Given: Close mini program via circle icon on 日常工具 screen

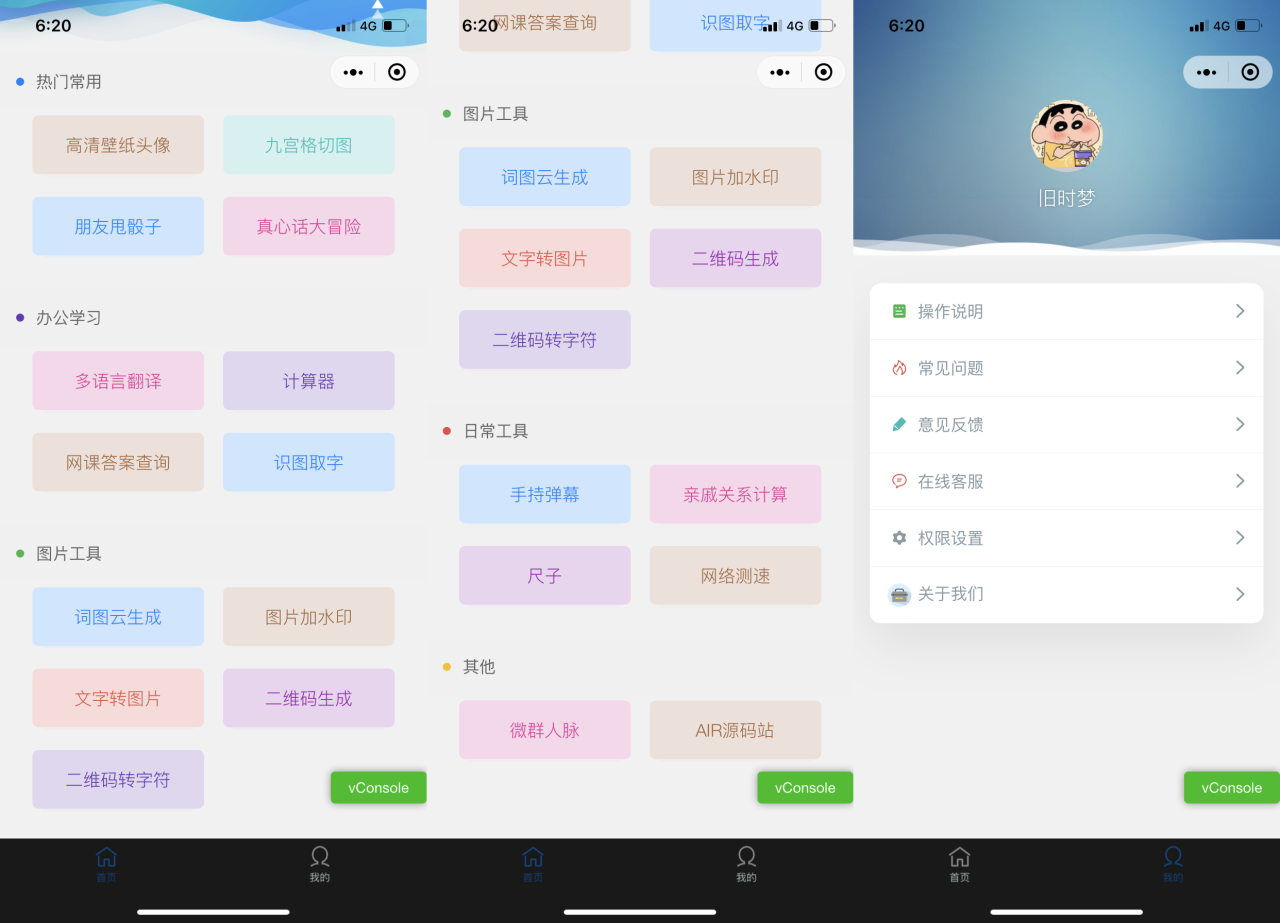Looking at the screenshot, I should point(824,72).
